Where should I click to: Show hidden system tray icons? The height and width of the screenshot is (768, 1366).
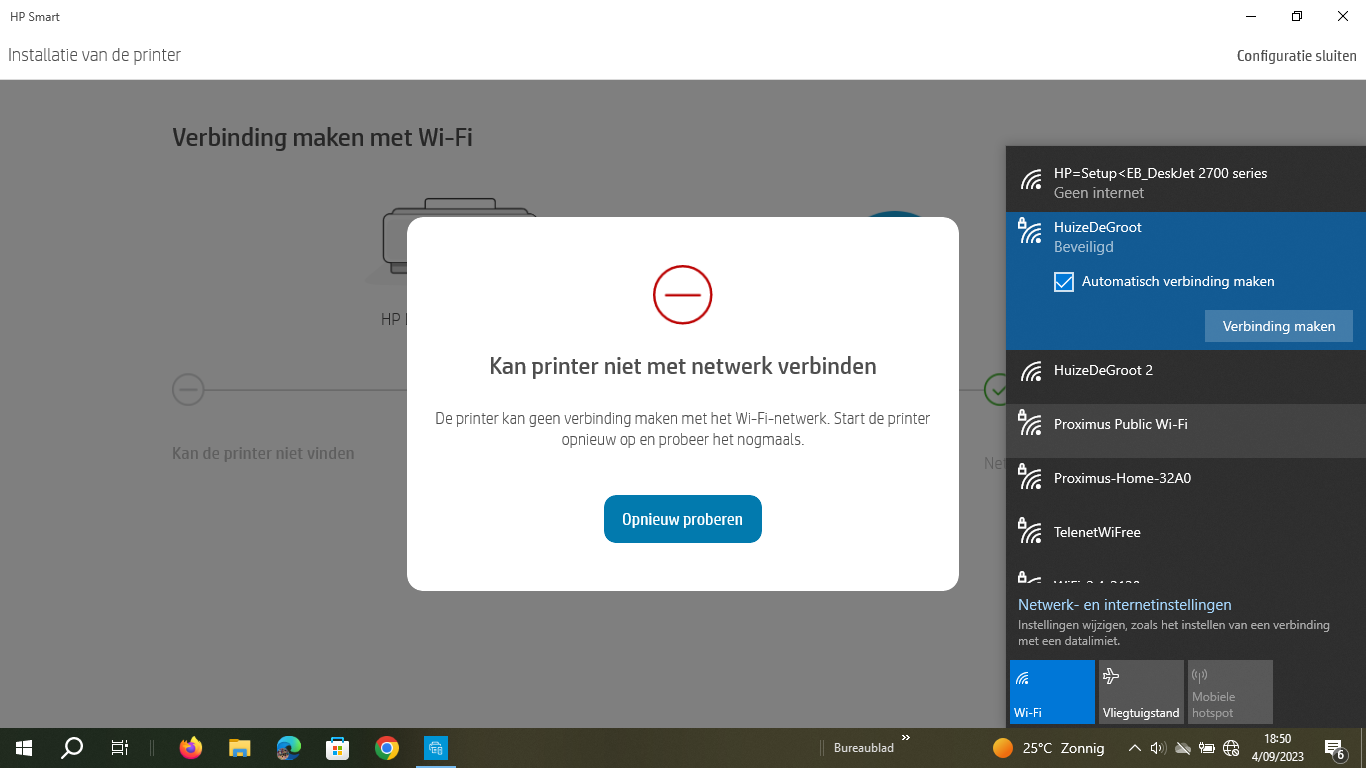click(1134, 748)
